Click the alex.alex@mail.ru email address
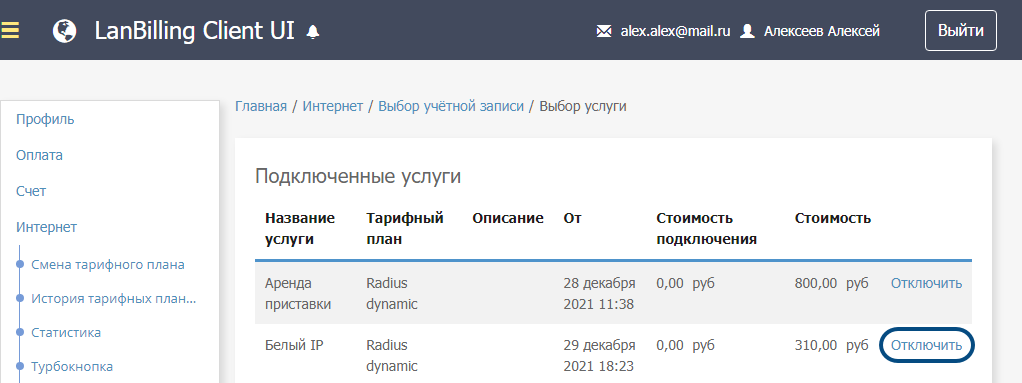The height and width of the screenshot is (383, 1022). pos(675,31)
